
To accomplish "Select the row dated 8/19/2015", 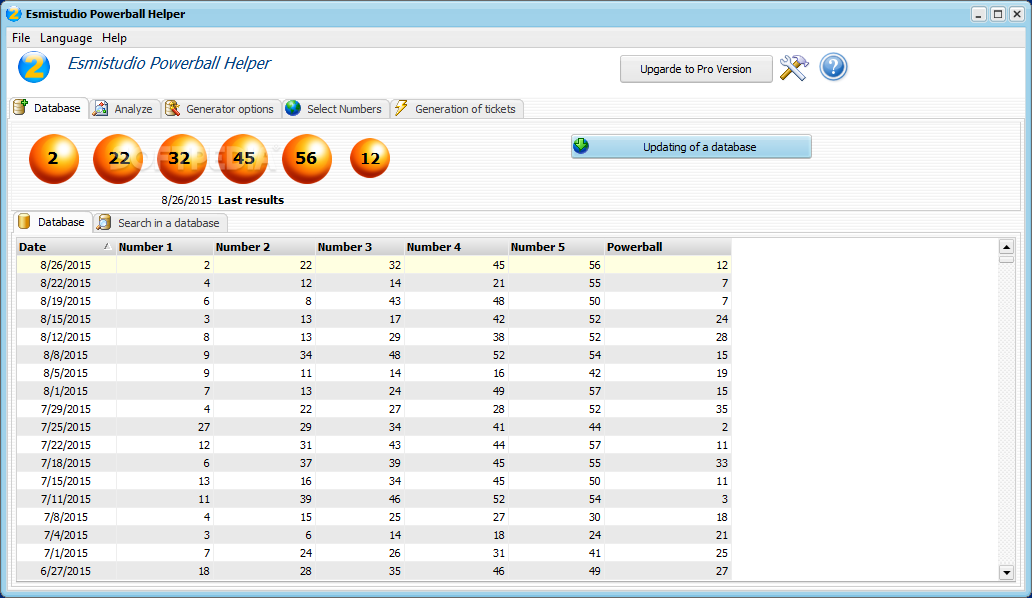I will click(x=374, y=301).
